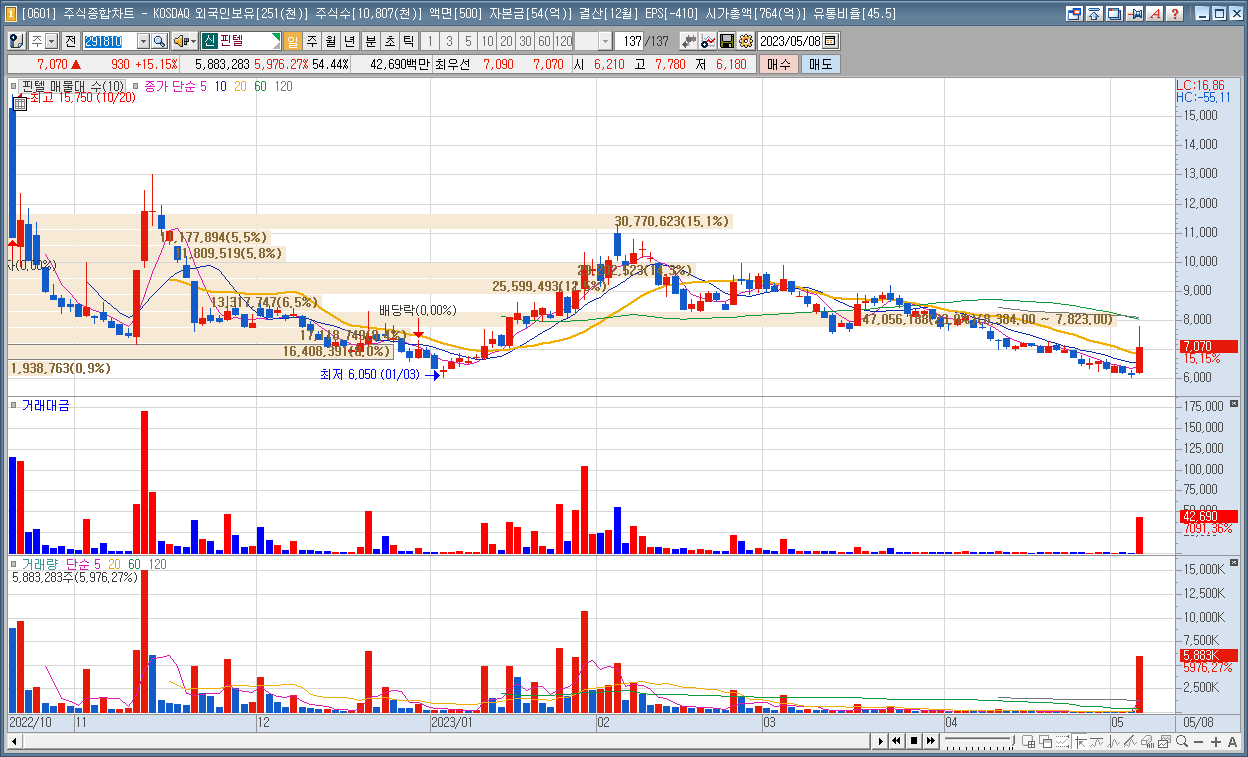This screenshot has width=1248, height=757.
Task: Select interval preset 5
Action: pyautogui.click(x=468, y=41)
